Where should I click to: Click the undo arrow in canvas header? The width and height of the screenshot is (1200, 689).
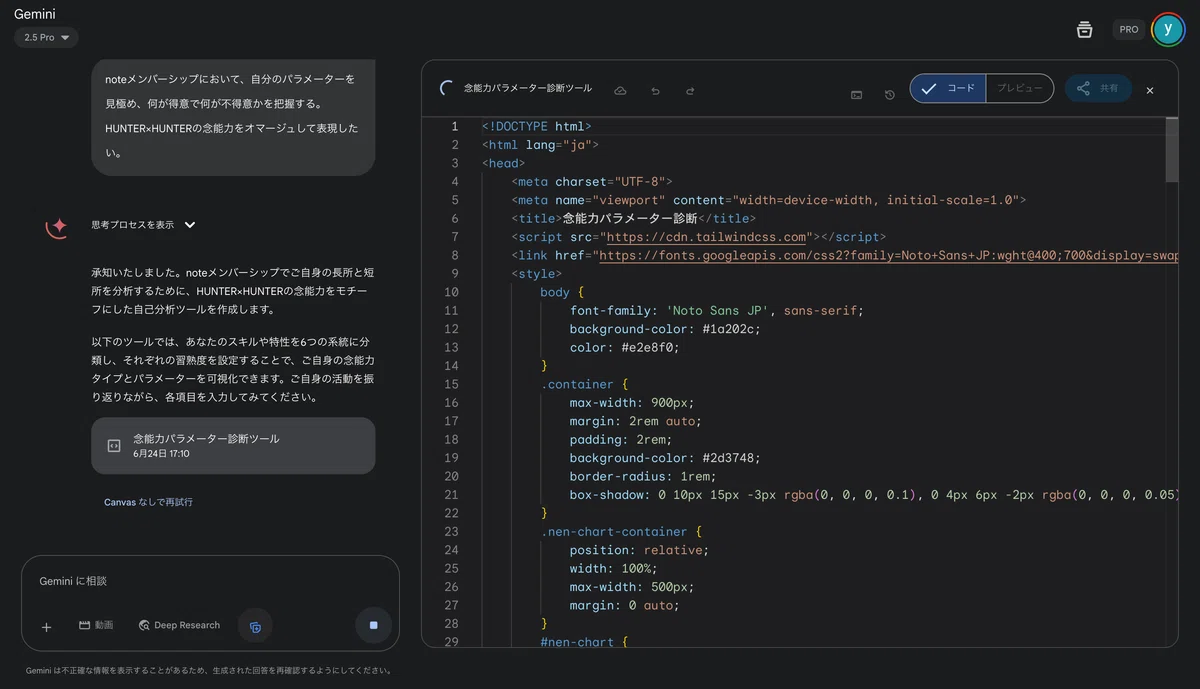point(655,90)
